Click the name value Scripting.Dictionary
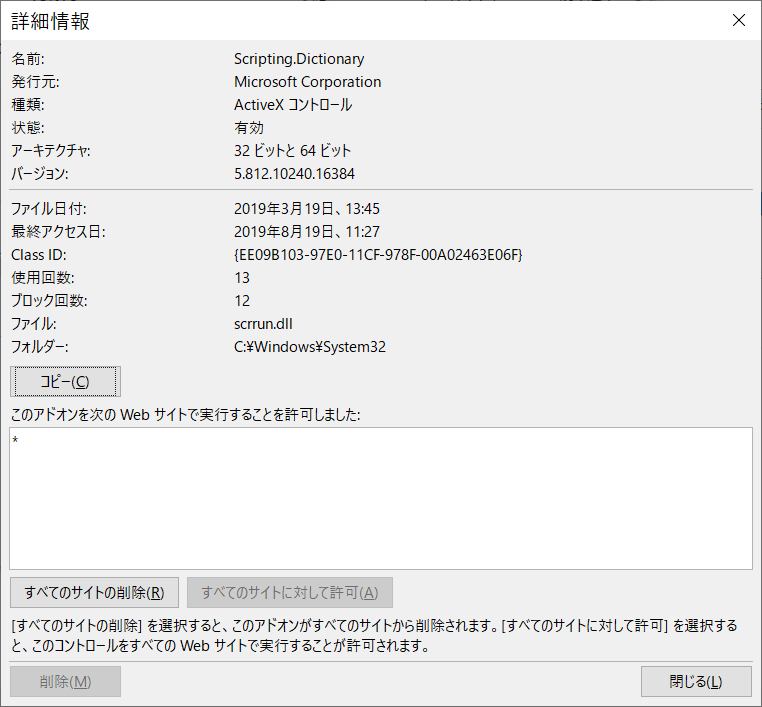 click(299, 59)
